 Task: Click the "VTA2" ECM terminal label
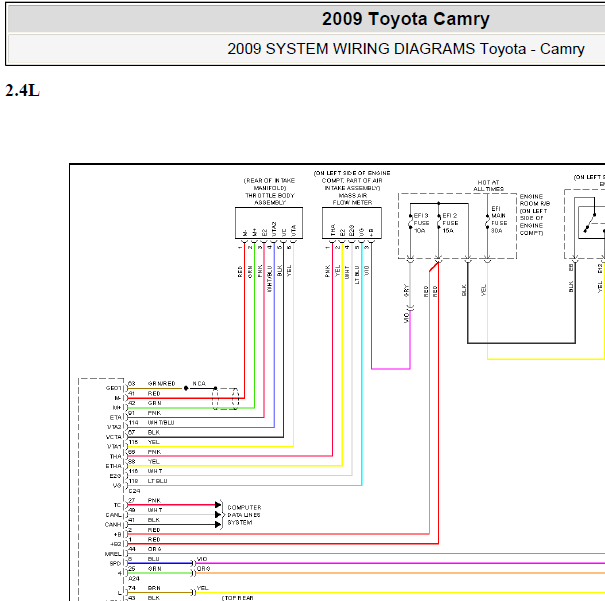pyautogui.click(x=114, y=427)
